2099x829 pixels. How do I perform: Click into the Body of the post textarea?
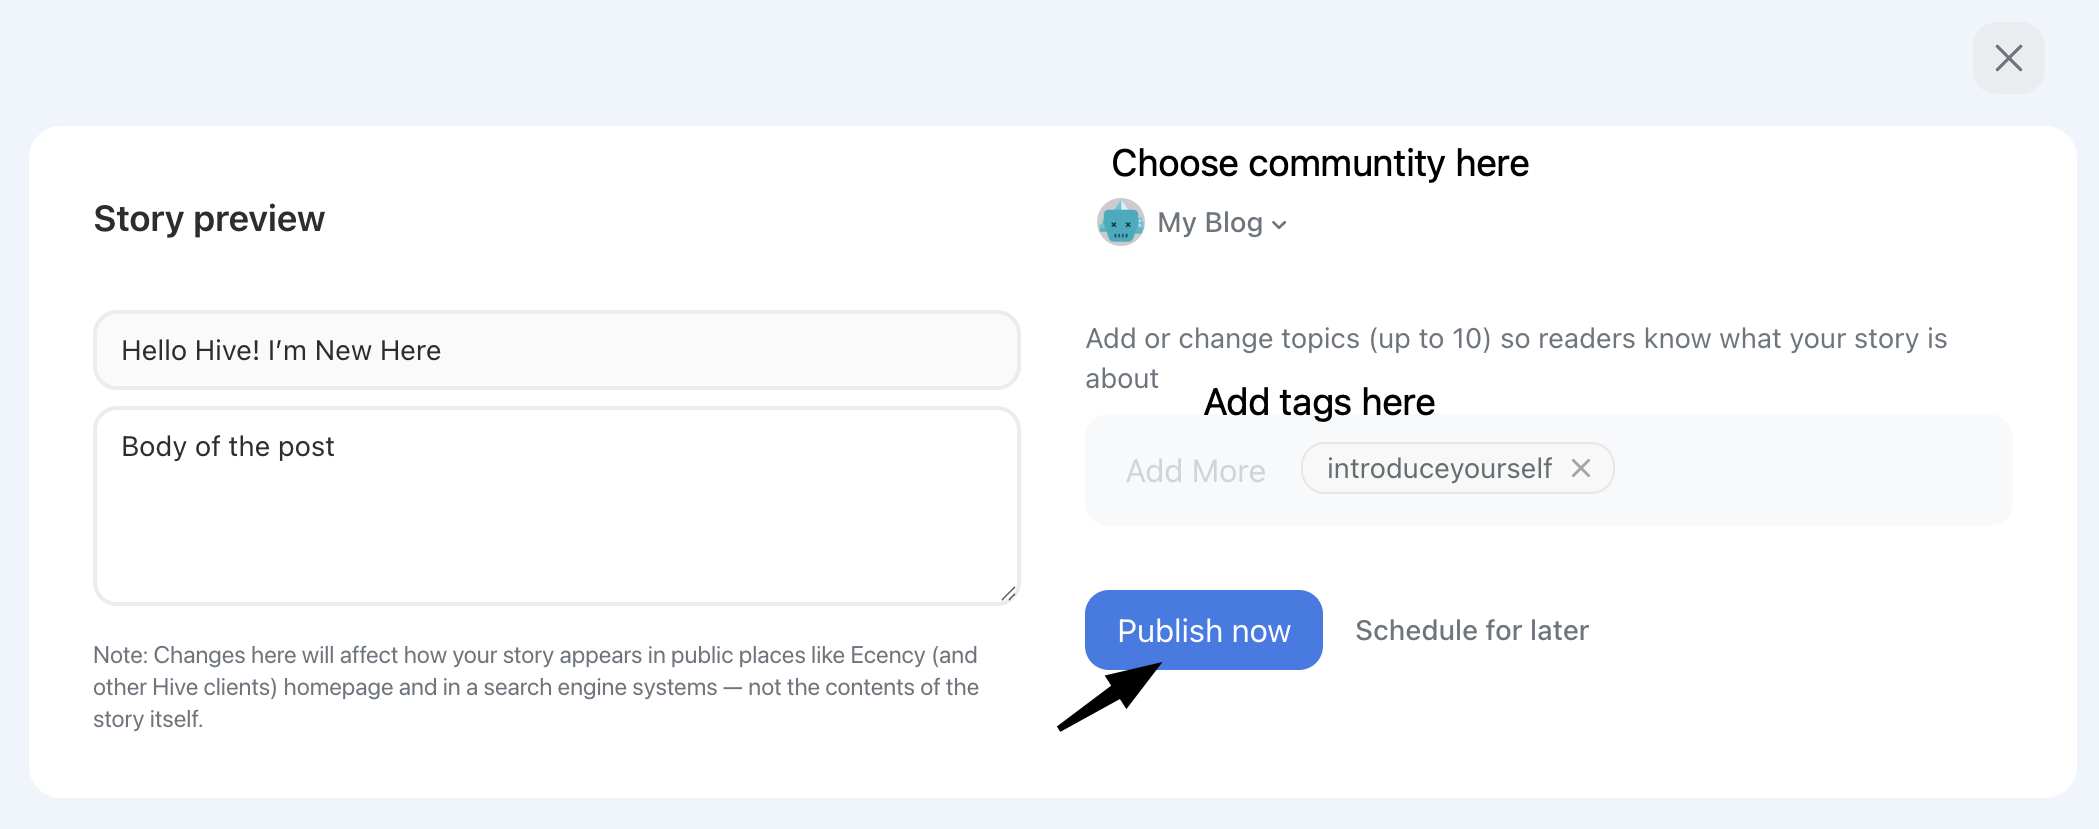tap(557, 505)
